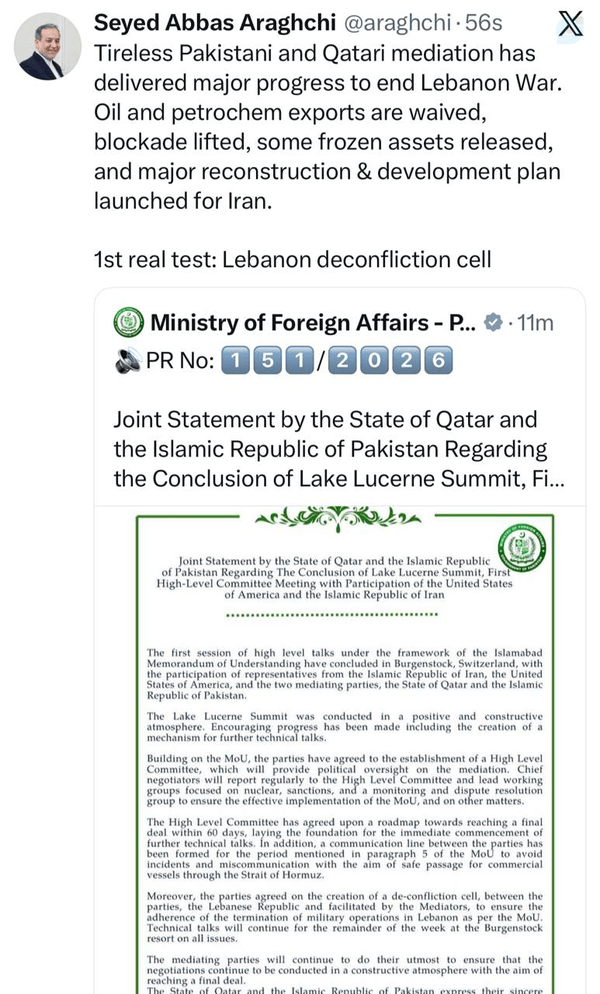Open the Ministry of Foreign Affairs account name
This screenshot has width=600, height=994.
tap(313, 323)
